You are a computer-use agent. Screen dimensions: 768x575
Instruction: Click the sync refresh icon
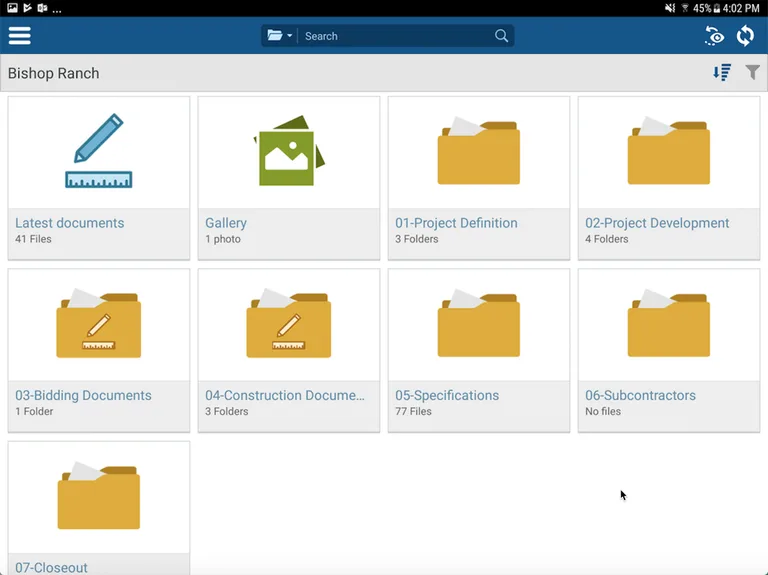click(x=745, y=36)
